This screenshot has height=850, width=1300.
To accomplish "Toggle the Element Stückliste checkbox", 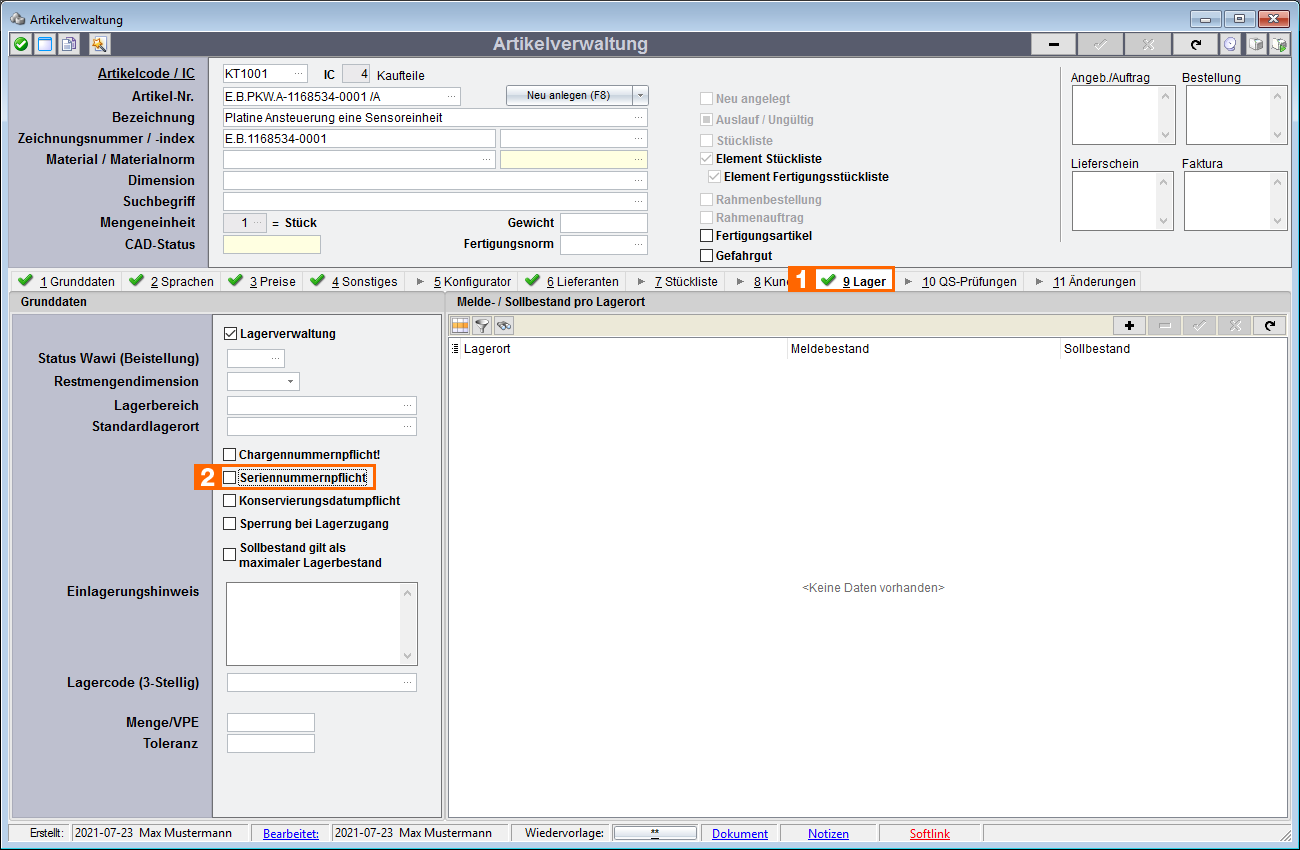I will pyautogui.click(x=707, y=159).
